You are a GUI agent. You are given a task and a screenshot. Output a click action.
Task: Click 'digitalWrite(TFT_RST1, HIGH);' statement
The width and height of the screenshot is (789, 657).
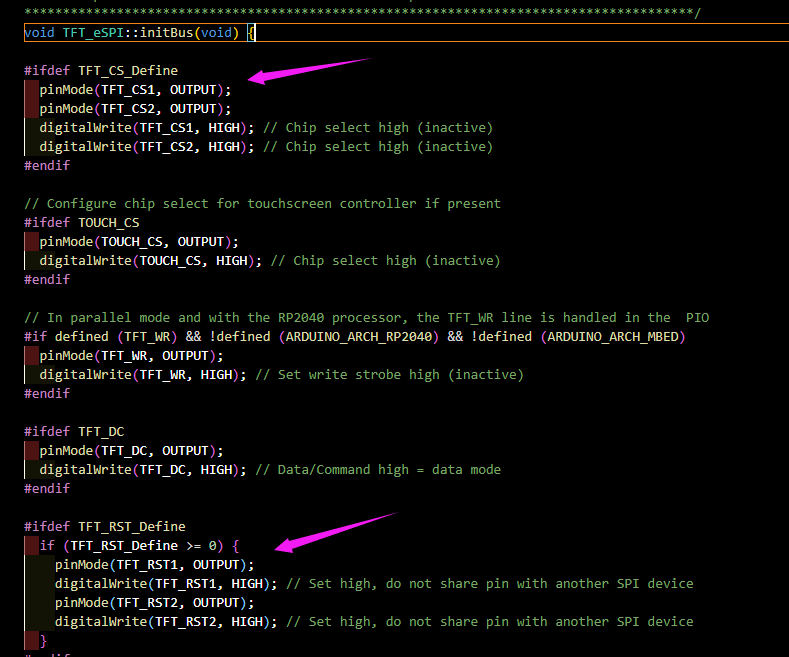[x=166, y=584]
